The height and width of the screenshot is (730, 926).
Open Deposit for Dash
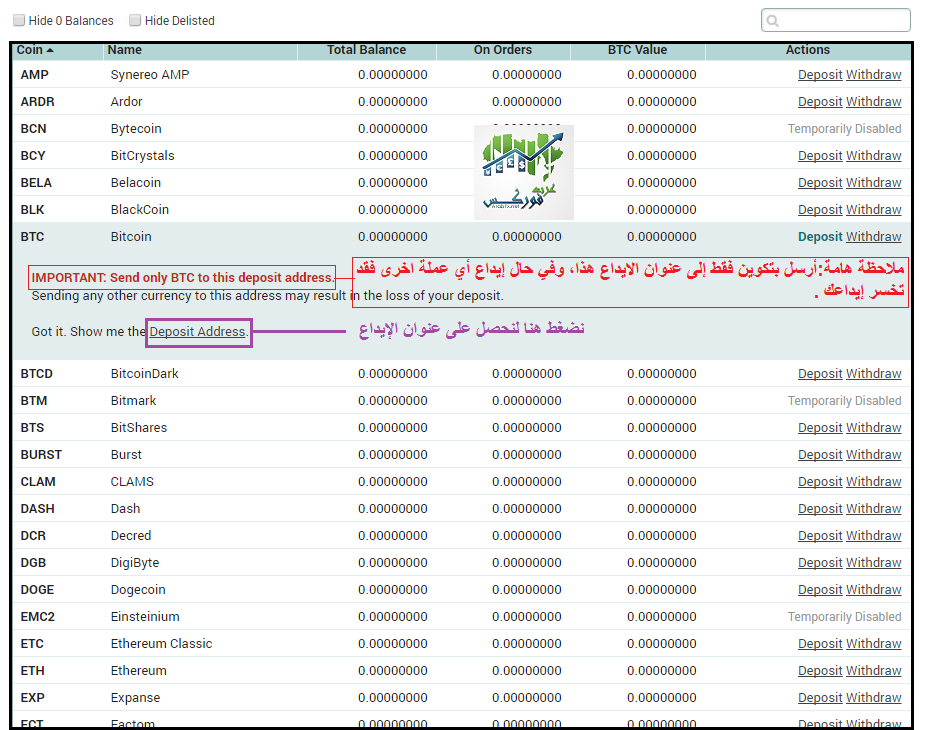820,509
